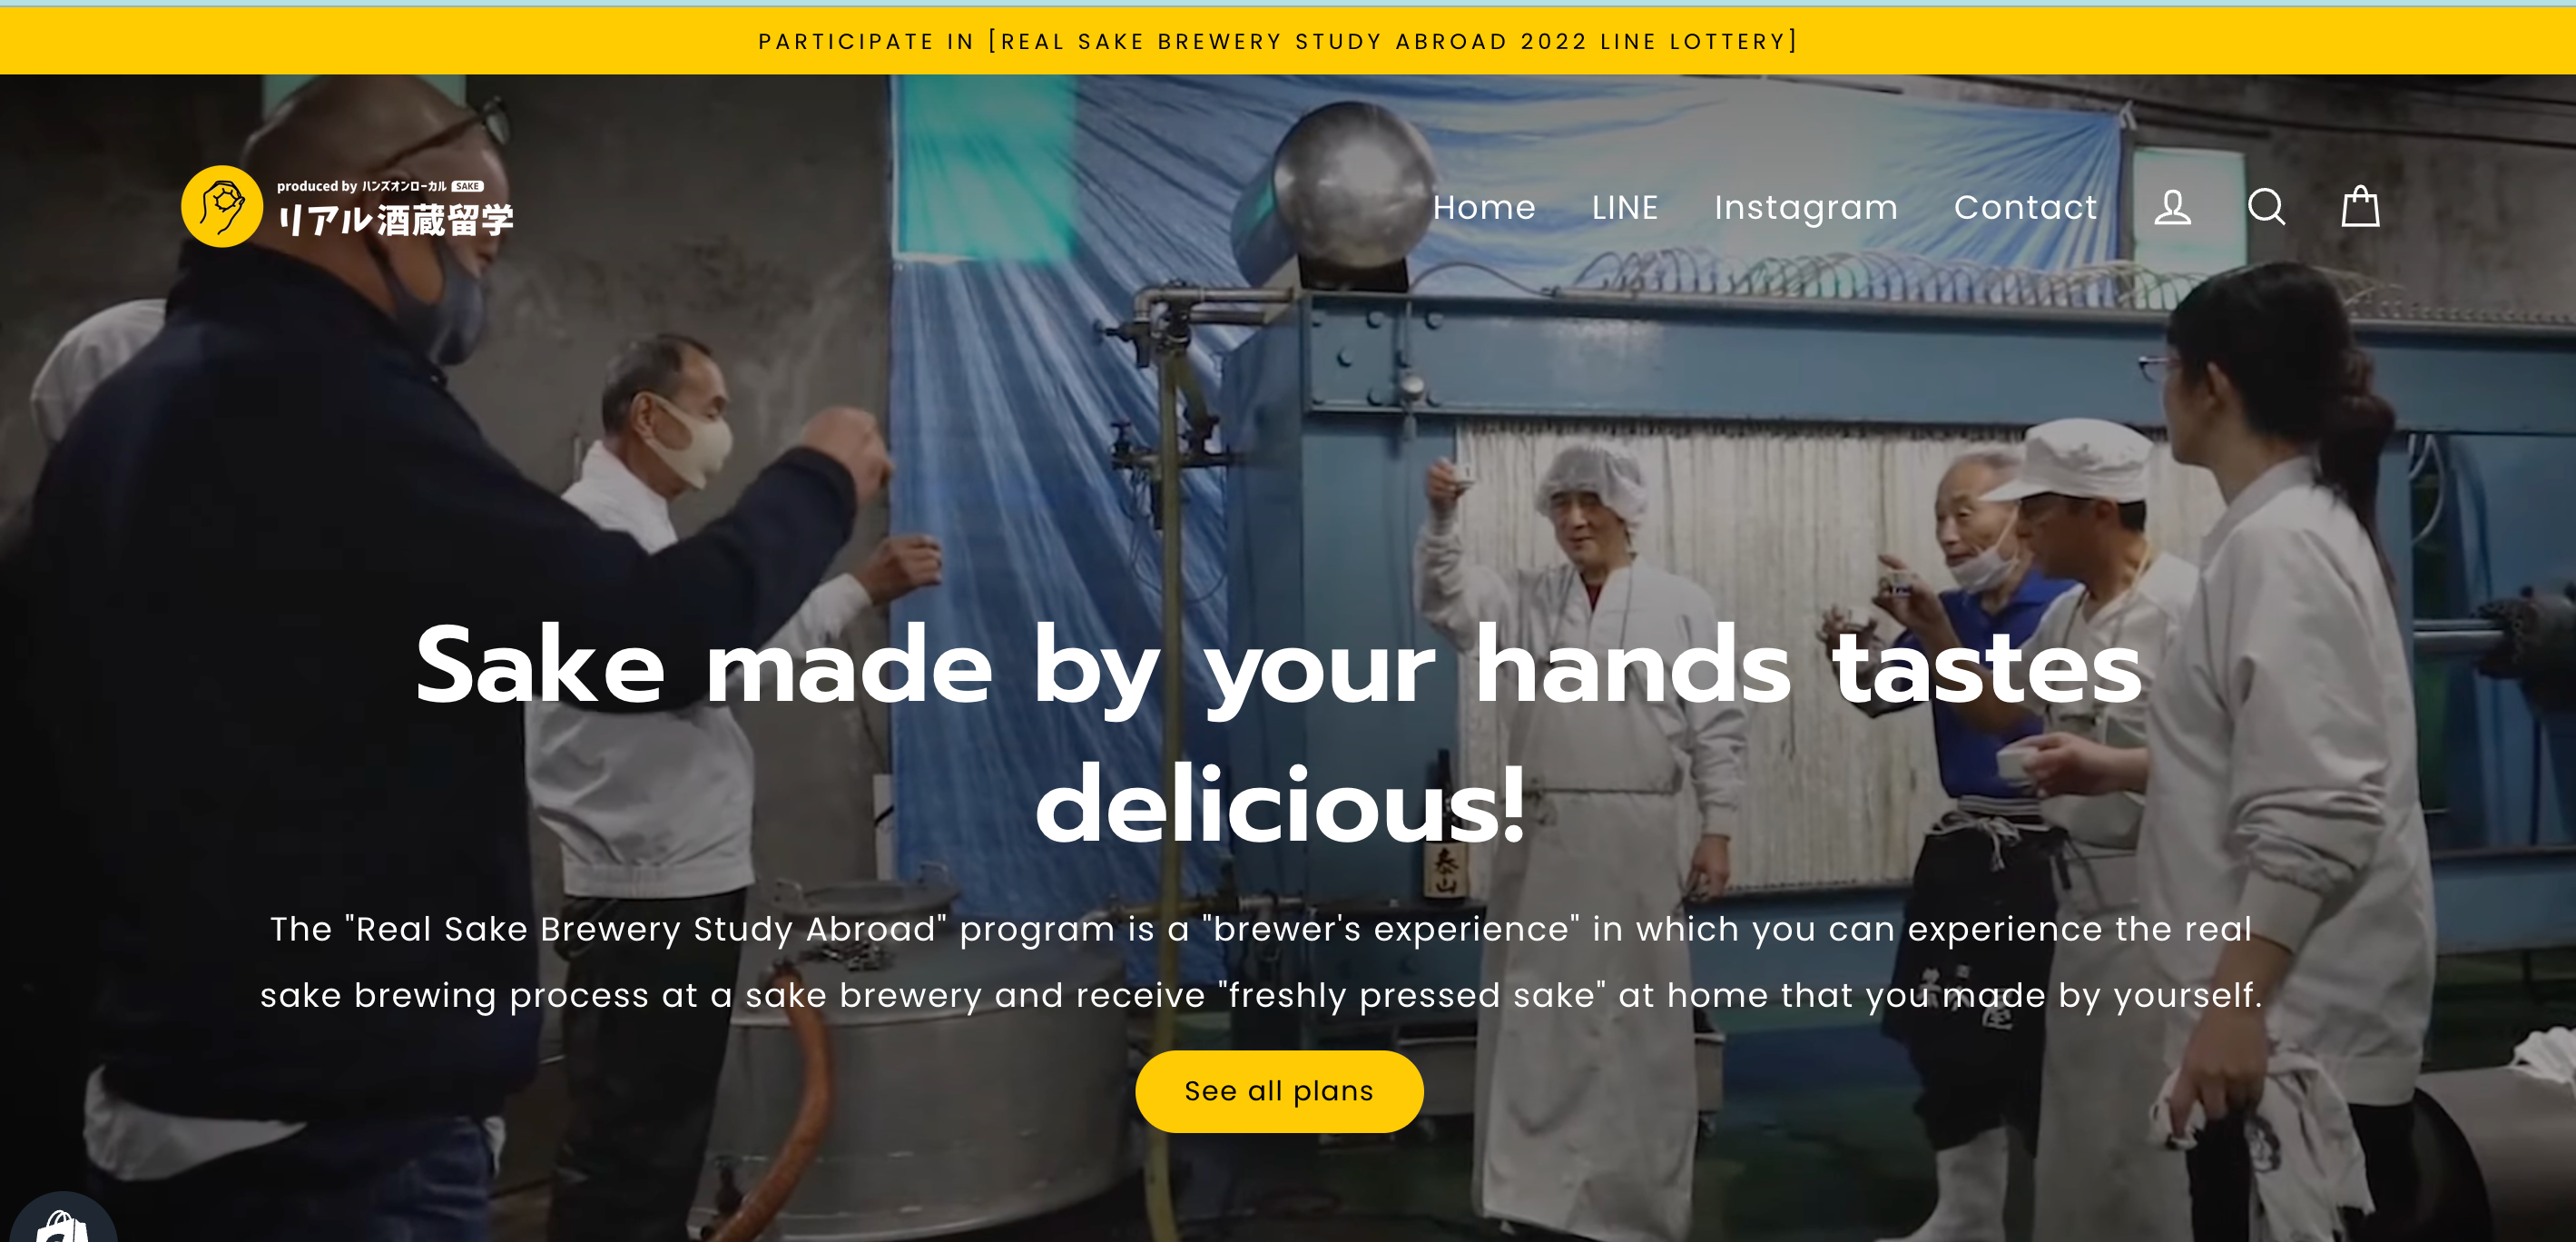Open the shopping cart bag icon
2576x1242 pixels.
pyautogui.click(x=2360, y=206)
